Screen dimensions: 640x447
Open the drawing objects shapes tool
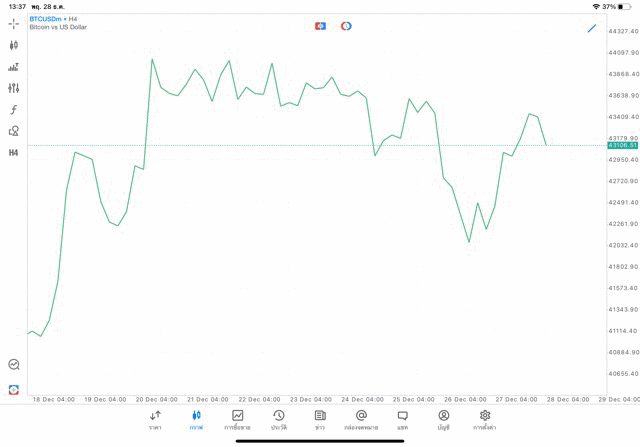click(14, 131)
